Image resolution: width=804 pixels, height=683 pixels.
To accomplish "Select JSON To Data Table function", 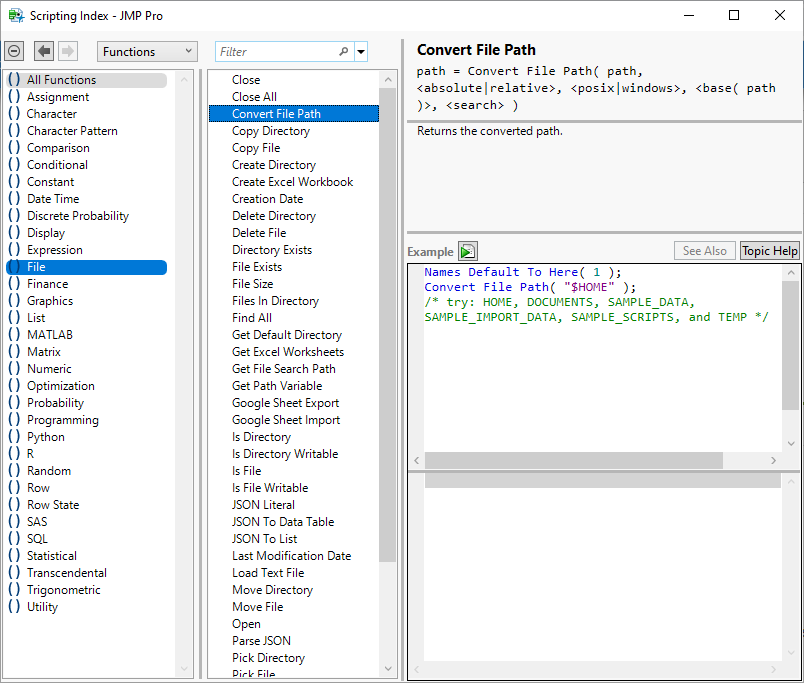I will pyautogui.click(x=283, y=522).
